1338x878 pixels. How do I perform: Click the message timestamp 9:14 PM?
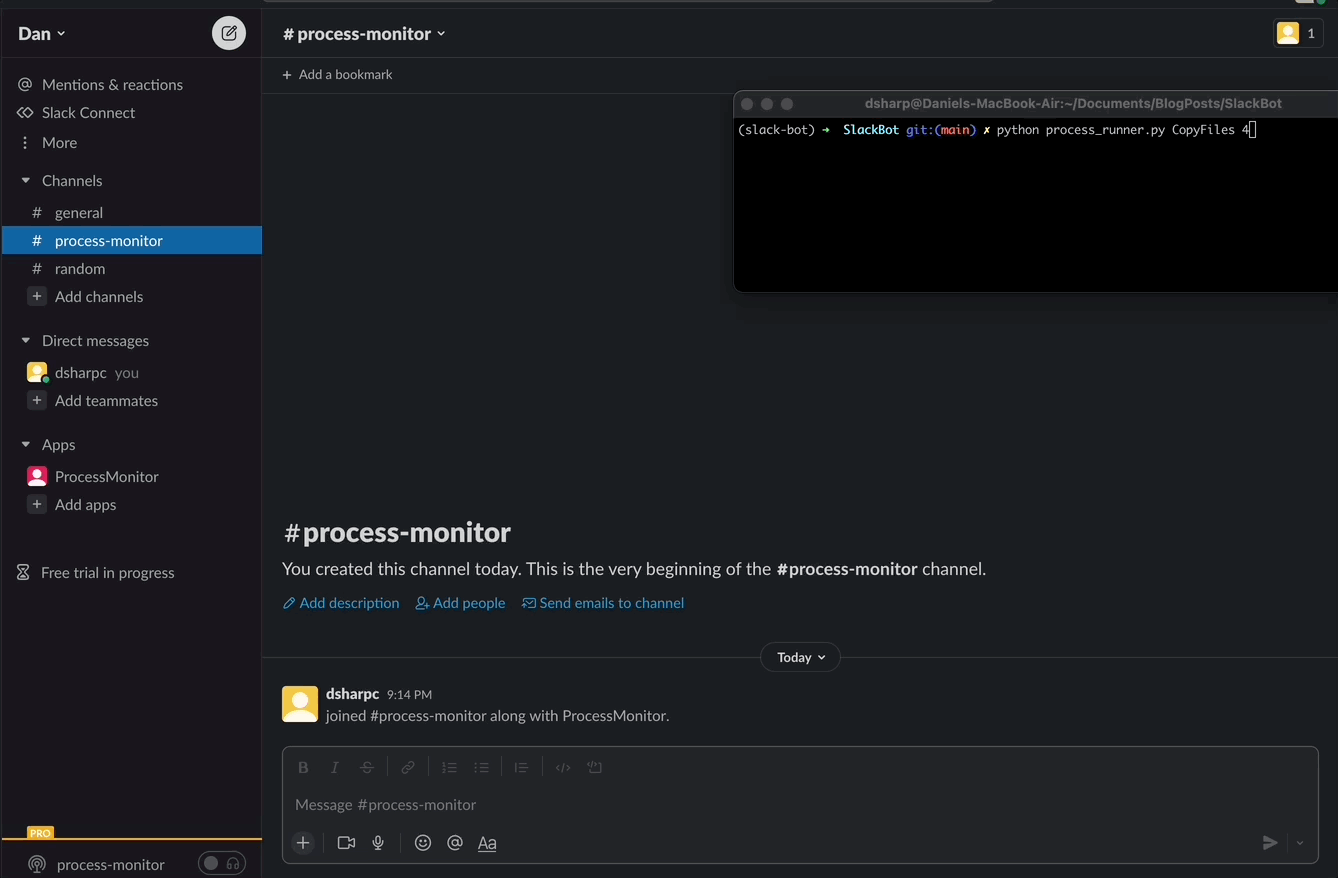[409, 694]
